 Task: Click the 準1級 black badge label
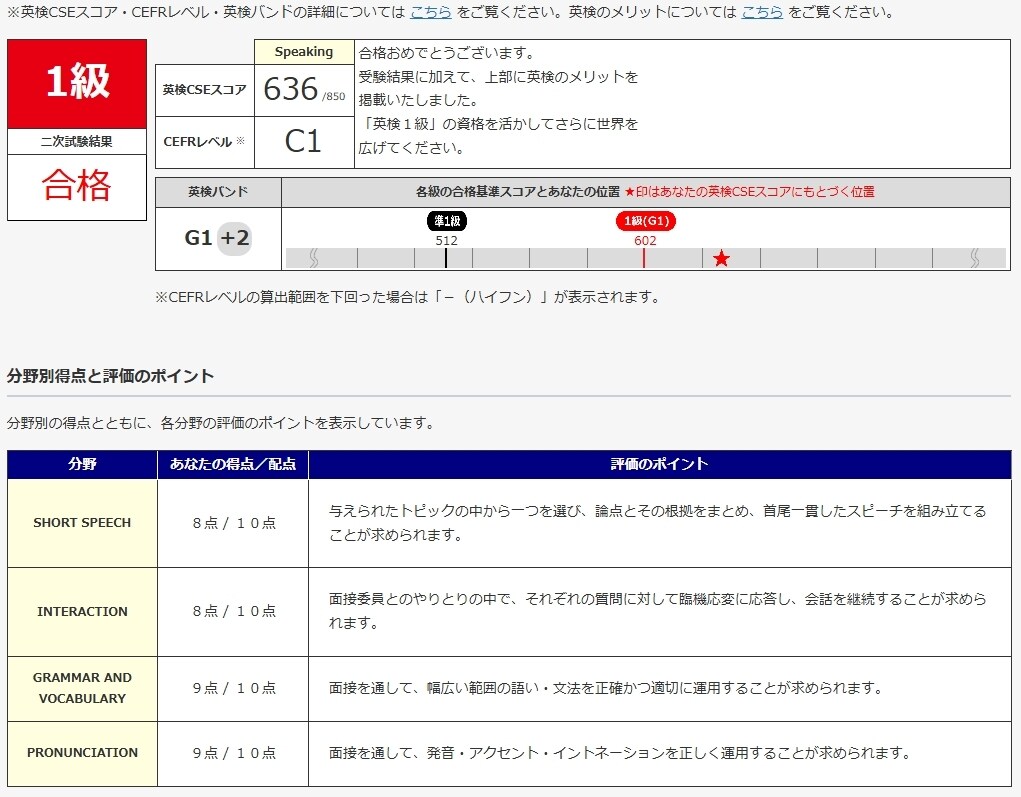tap(447, 221)
